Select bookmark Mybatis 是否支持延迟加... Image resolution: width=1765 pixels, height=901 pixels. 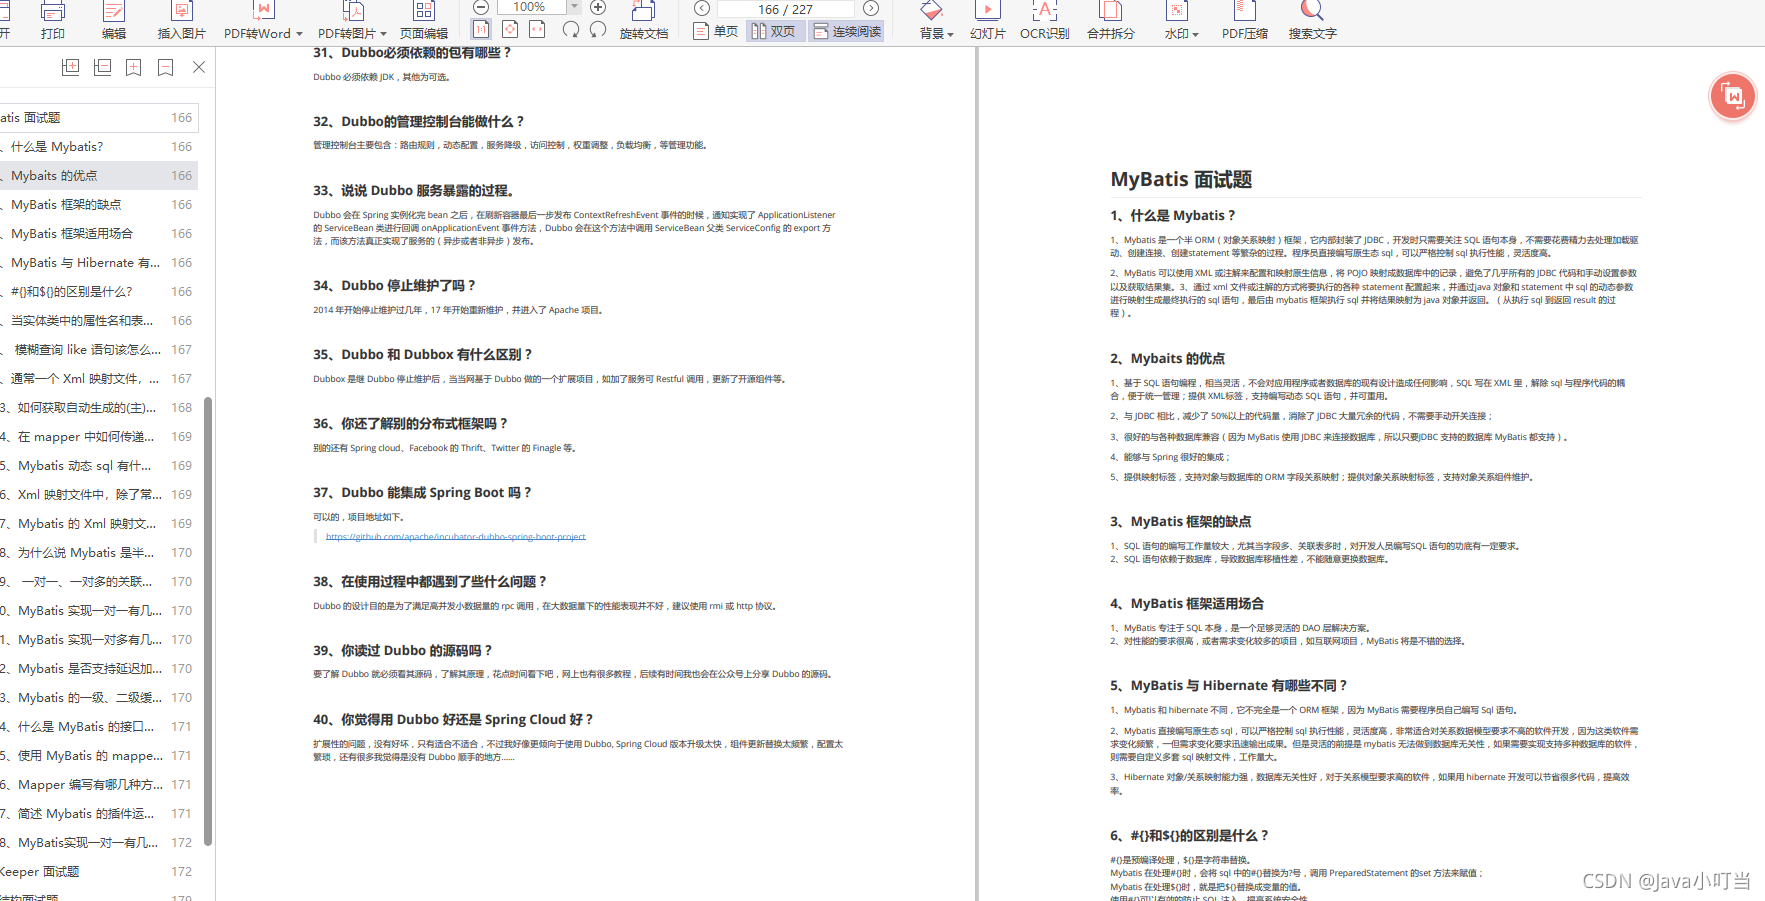point(99,668)
